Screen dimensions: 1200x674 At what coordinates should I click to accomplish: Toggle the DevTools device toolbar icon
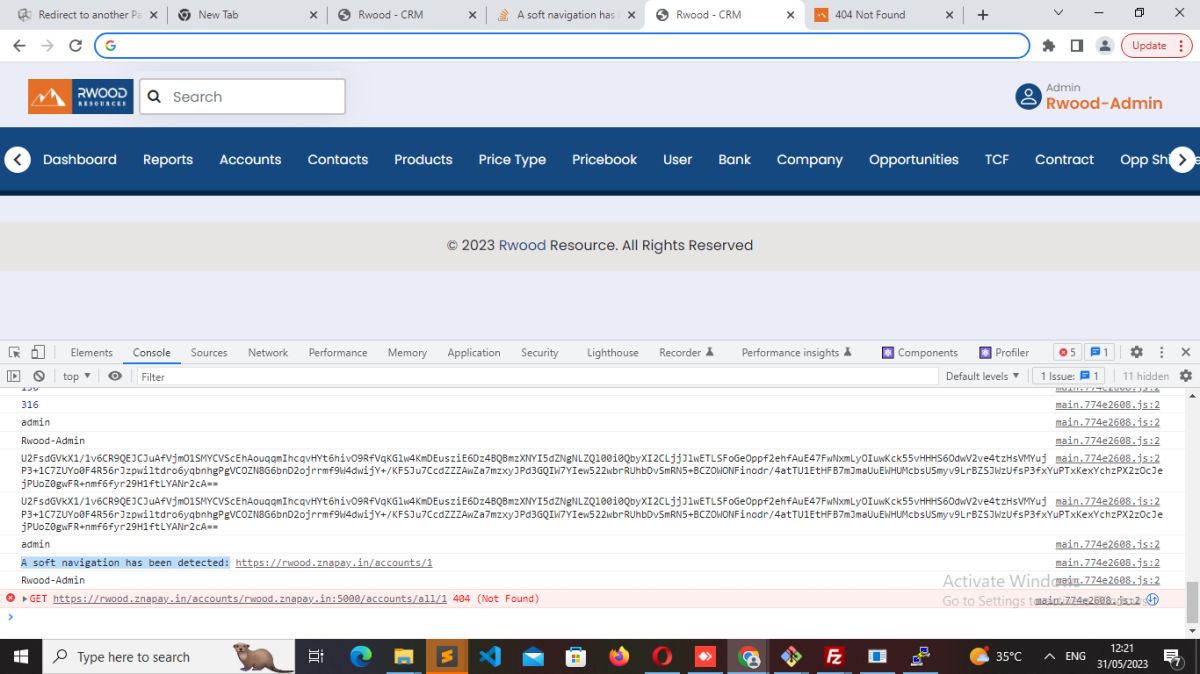[x=38, y=352]
